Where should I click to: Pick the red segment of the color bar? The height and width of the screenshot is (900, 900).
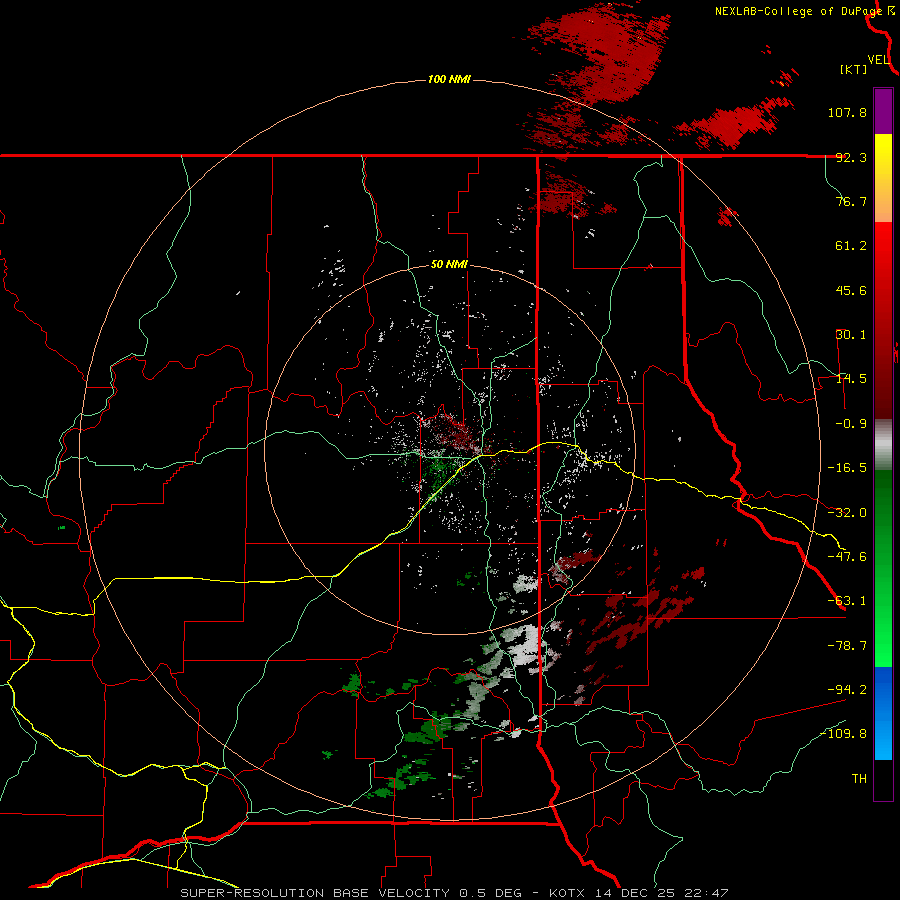point(883,320)
